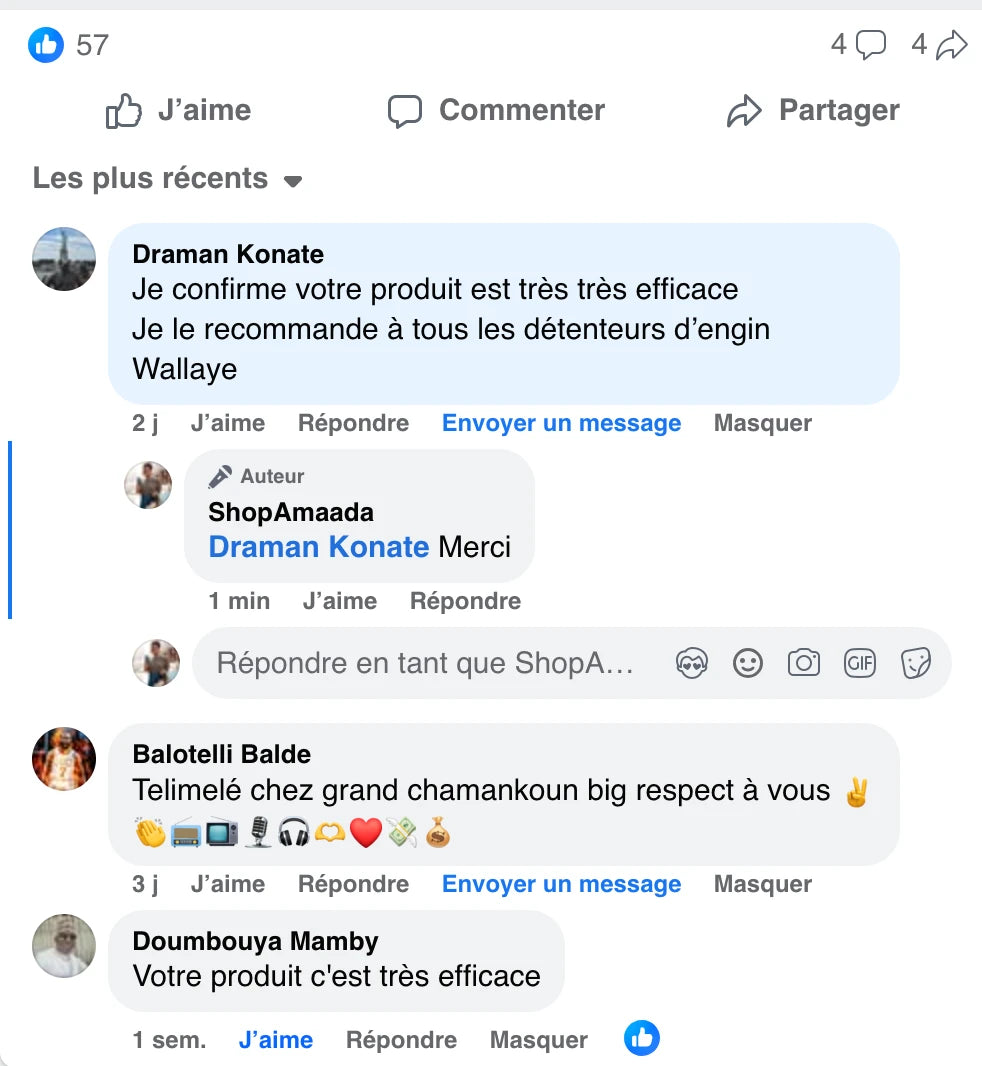Insert an avatar sticker in the reply
The height and width of the screenshot is (1066, 982).
pyautogui.click(x=692, y=663)
